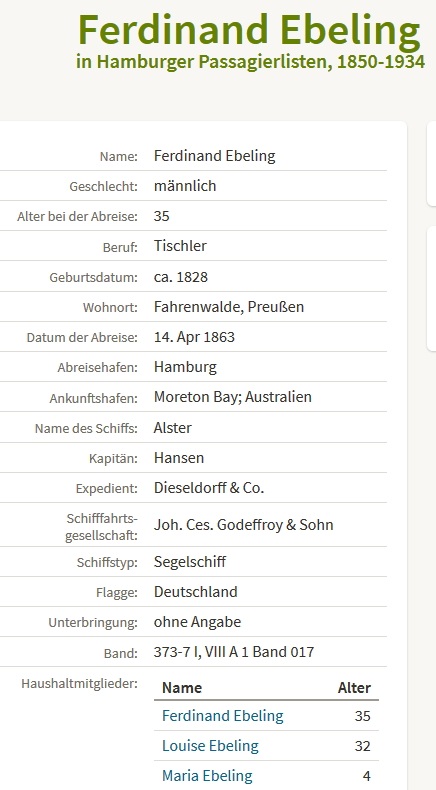The width and height of the screenshot is (436, 790).
Task: Click the departure date 14. Apr 1863
Action: click(194, 337)
